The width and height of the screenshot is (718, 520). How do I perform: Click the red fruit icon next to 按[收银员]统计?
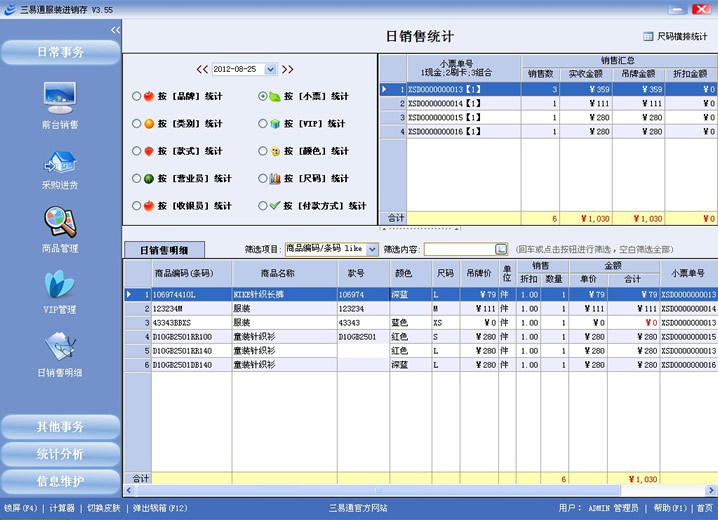click(x=149, y=206)
